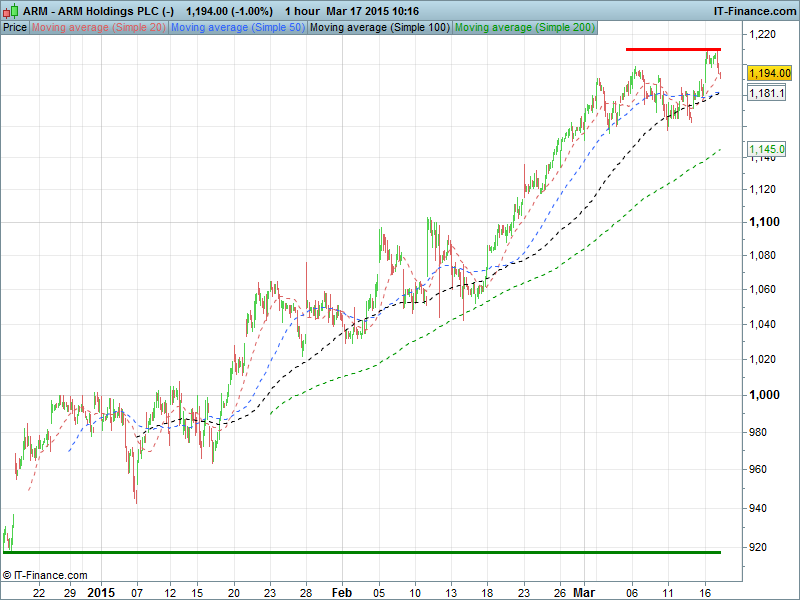Click the 2015 label on time axis

point(101,592)
